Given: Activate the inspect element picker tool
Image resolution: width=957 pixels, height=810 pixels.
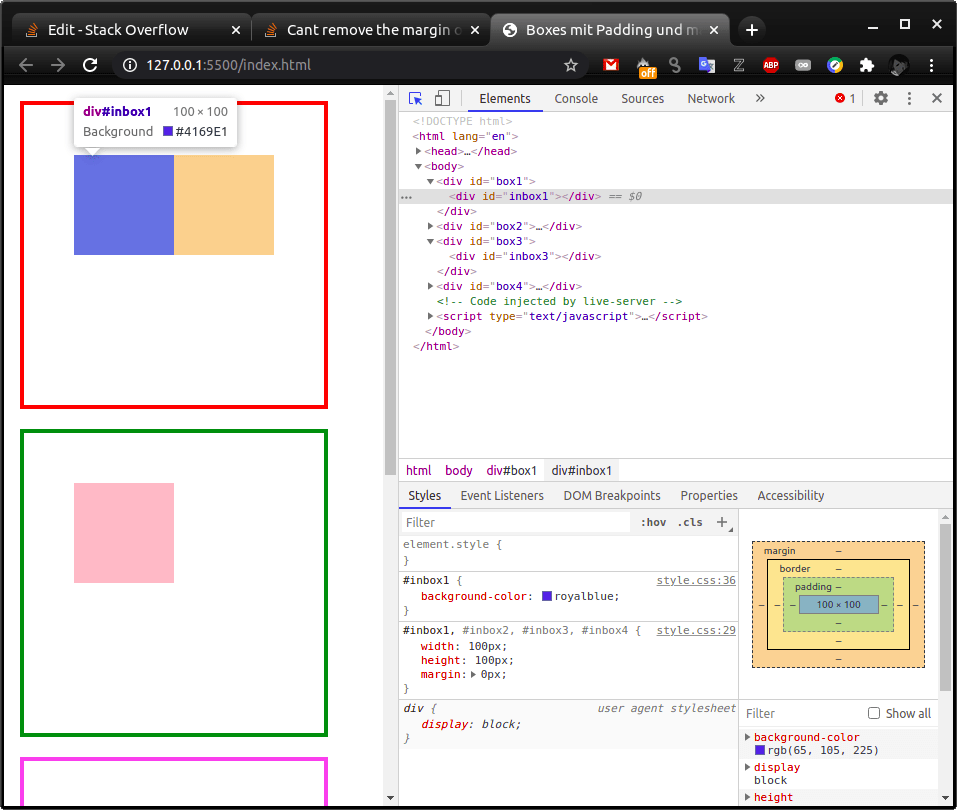Looking at the screenshot, I should point(416,98).
